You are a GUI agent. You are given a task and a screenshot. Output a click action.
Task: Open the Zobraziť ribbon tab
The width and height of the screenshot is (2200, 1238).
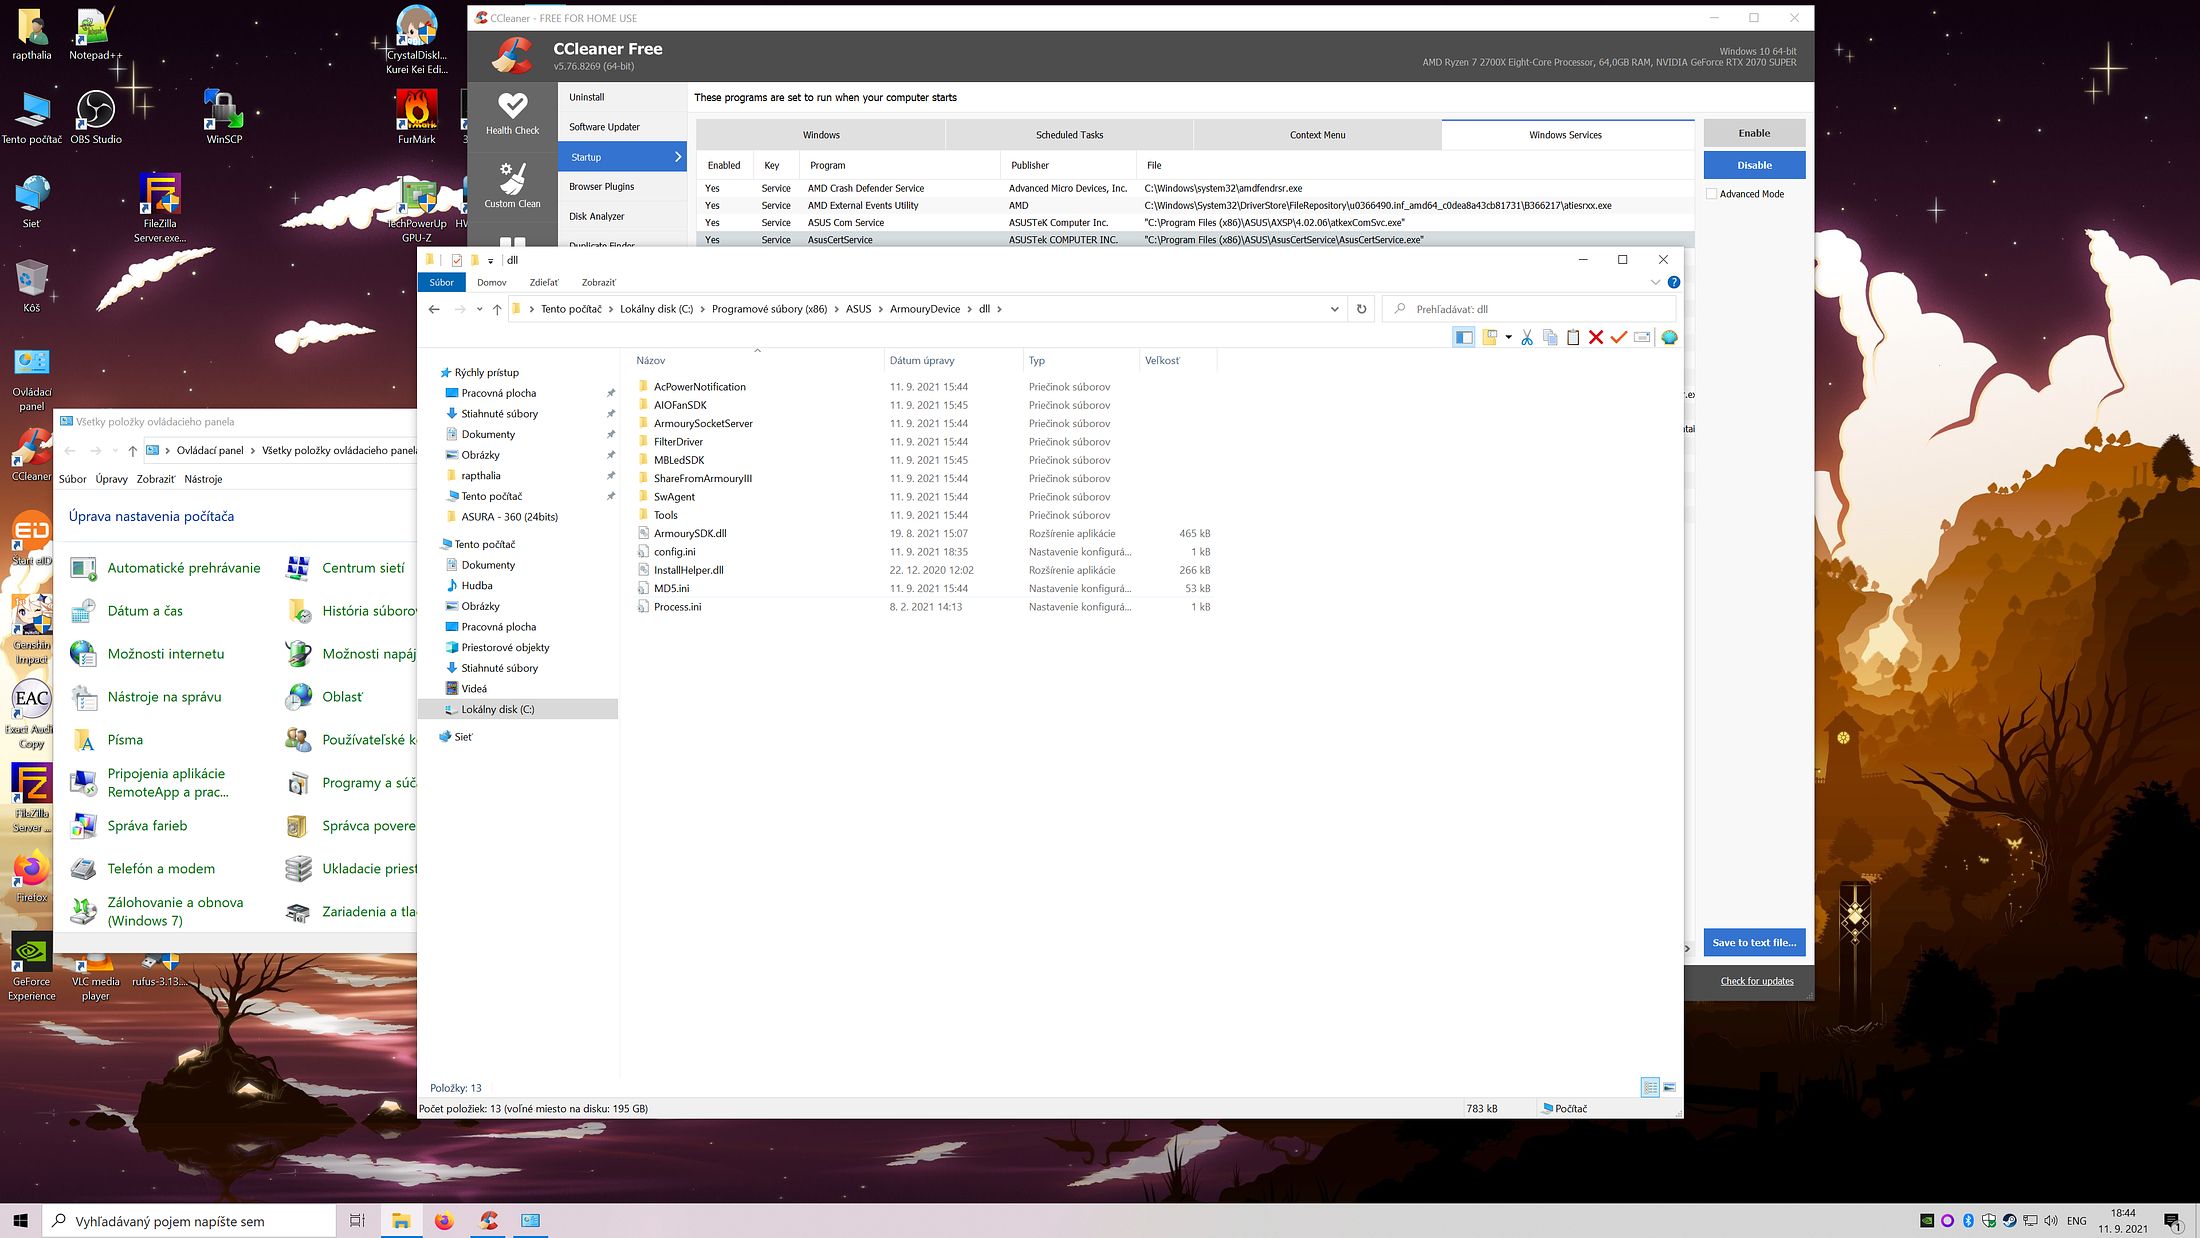point(599,283)
